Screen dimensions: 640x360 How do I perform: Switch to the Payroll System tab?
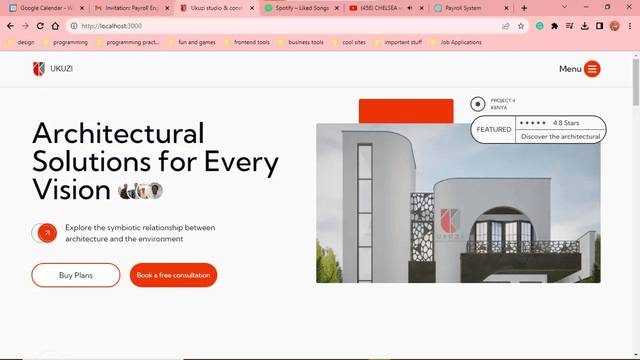467,8
